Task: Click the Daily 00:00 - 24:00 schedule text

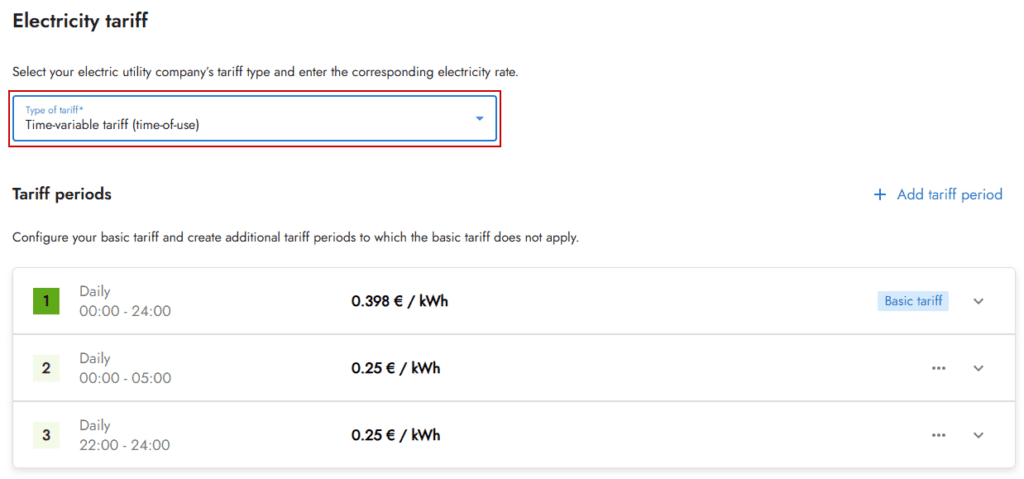Action: (x=125, y=301)
